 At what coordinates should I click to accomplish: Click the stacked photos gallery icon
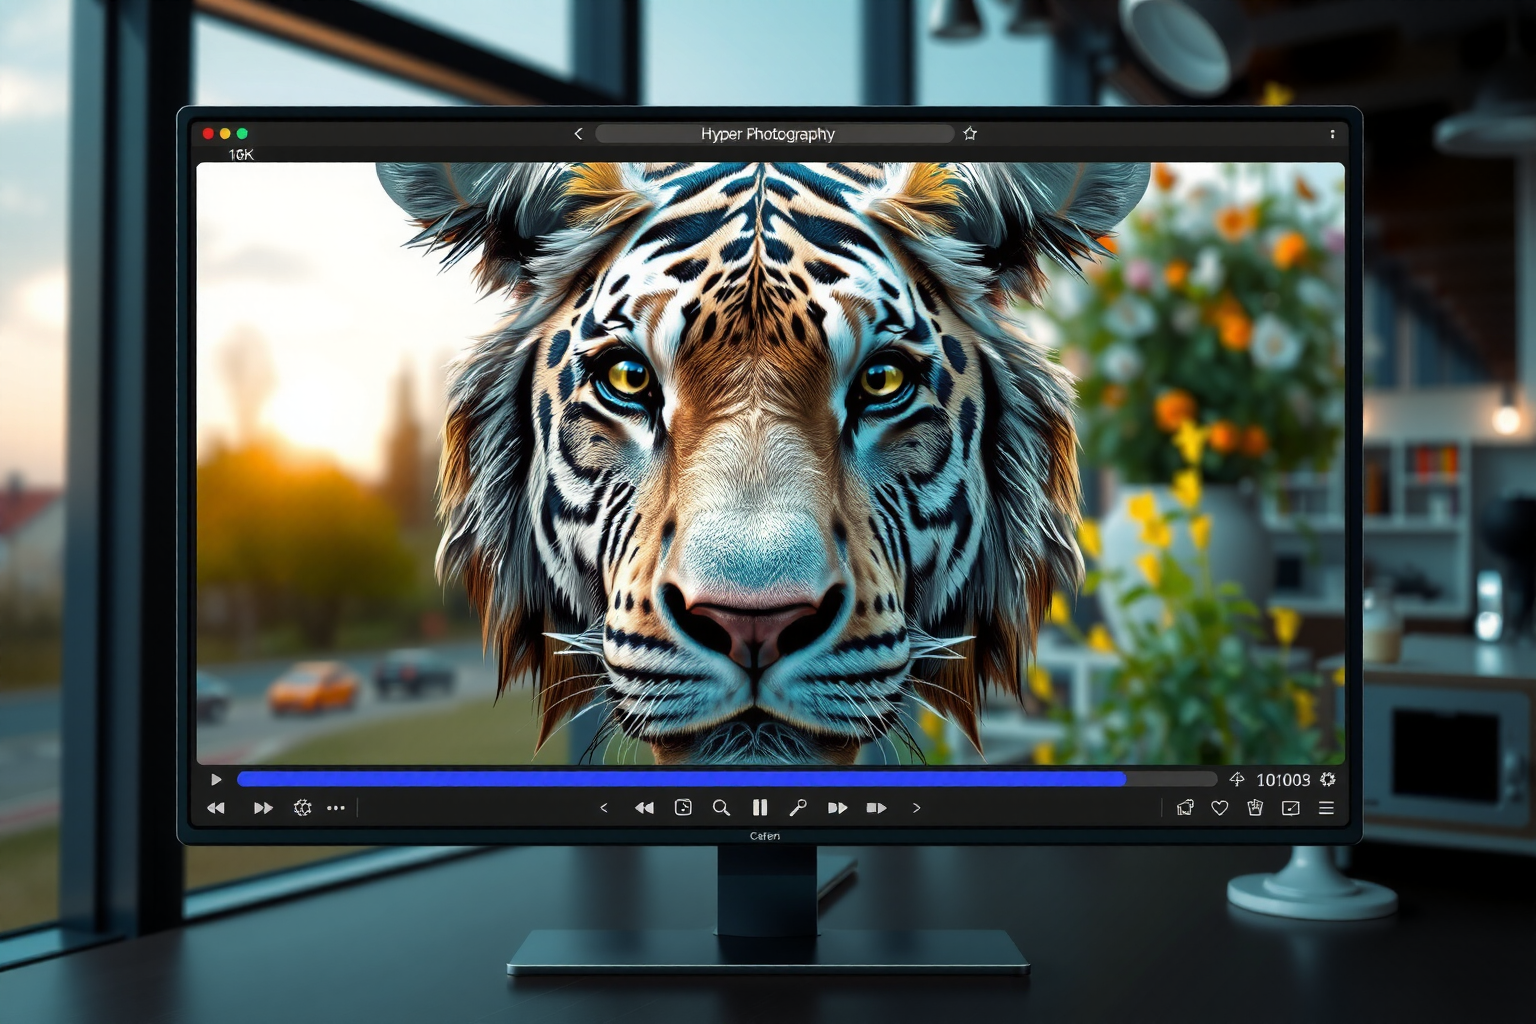pos(1185,808)
